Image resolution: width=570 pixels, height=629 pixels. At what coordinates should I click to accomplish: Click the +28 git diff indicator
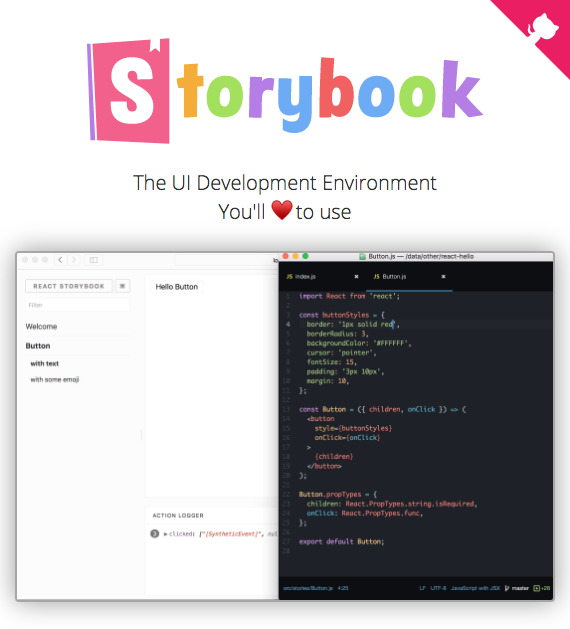point(542,588)
